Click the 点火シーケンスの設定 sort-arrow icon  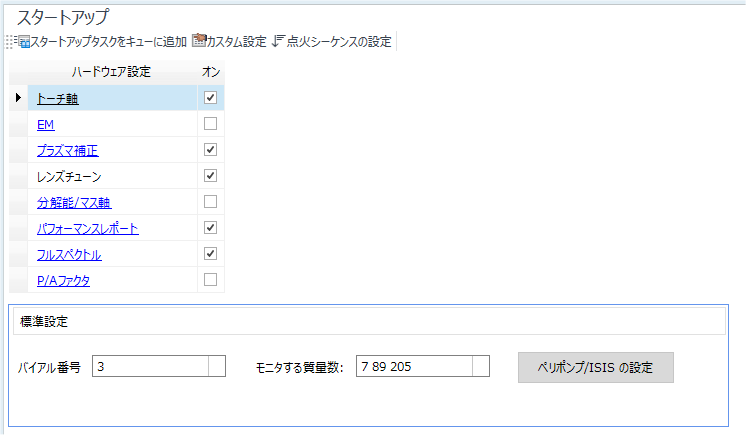pos(278,41)
